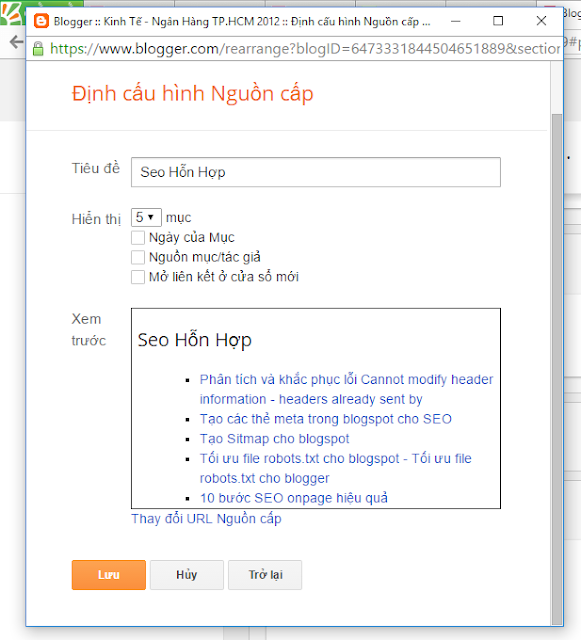
Task: Click the Trở lại button
Action: pos(265,575)
